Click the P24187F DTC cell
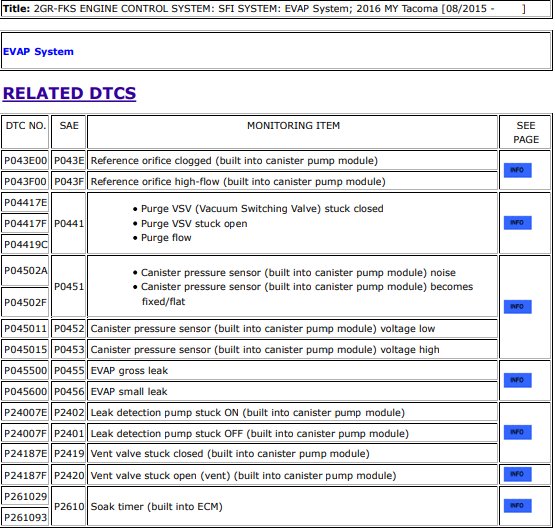This screenshot has width=555, height=530. pos(25,475)
